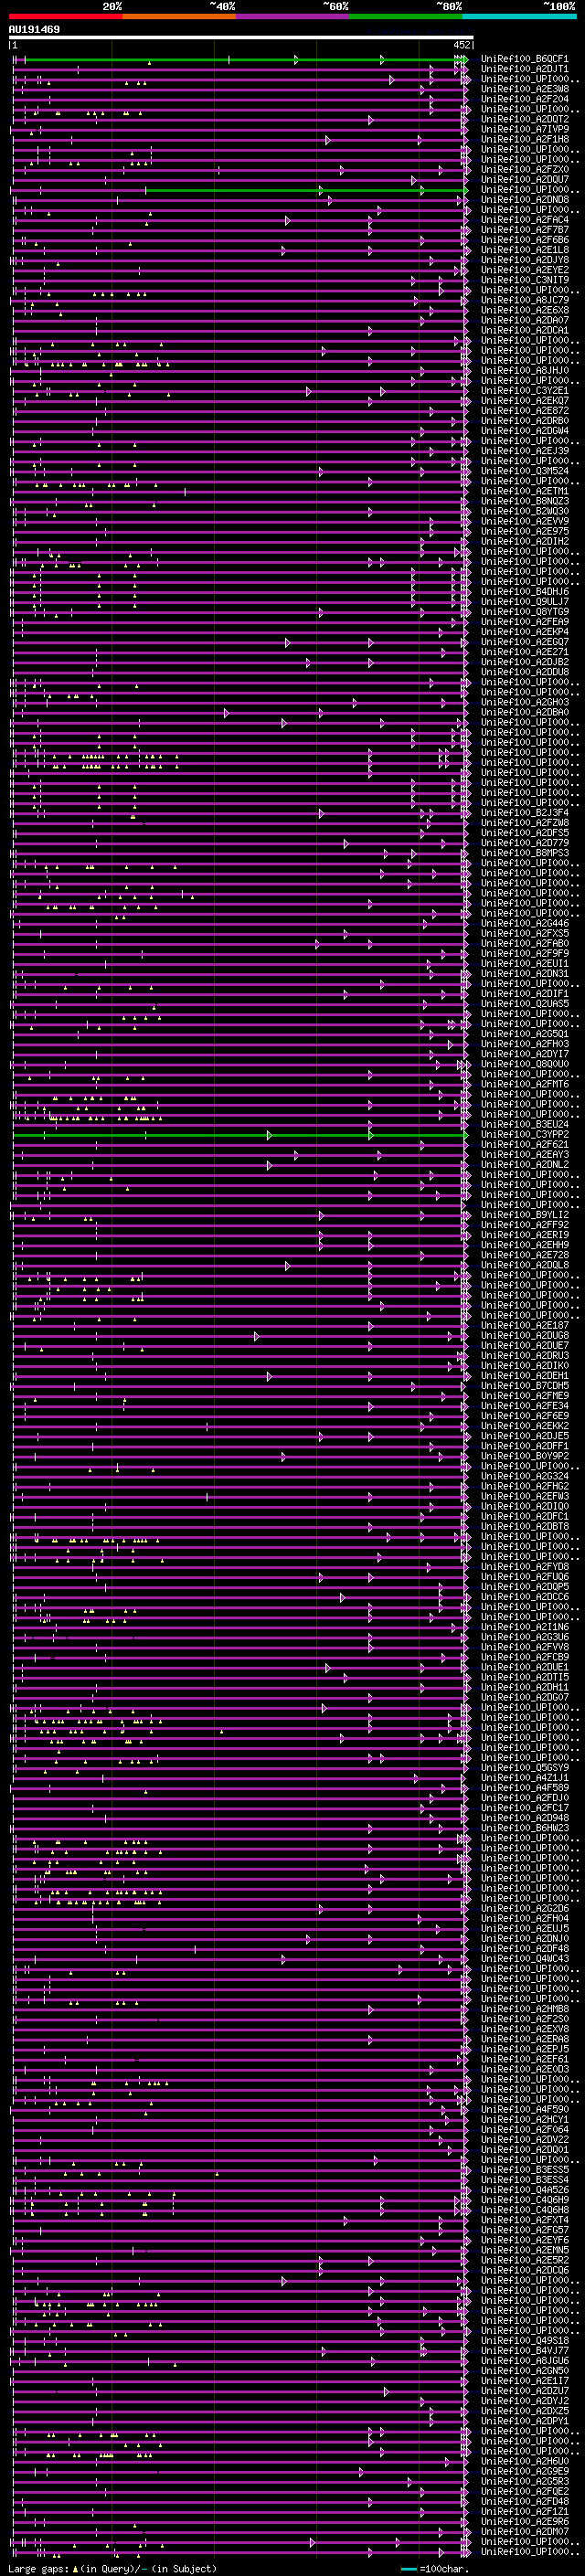Click the UniRef100_Q9ULJ7 label
The width and height of the screenshot is (585, 2576).
pyautogui.click(x=524, y=601)
